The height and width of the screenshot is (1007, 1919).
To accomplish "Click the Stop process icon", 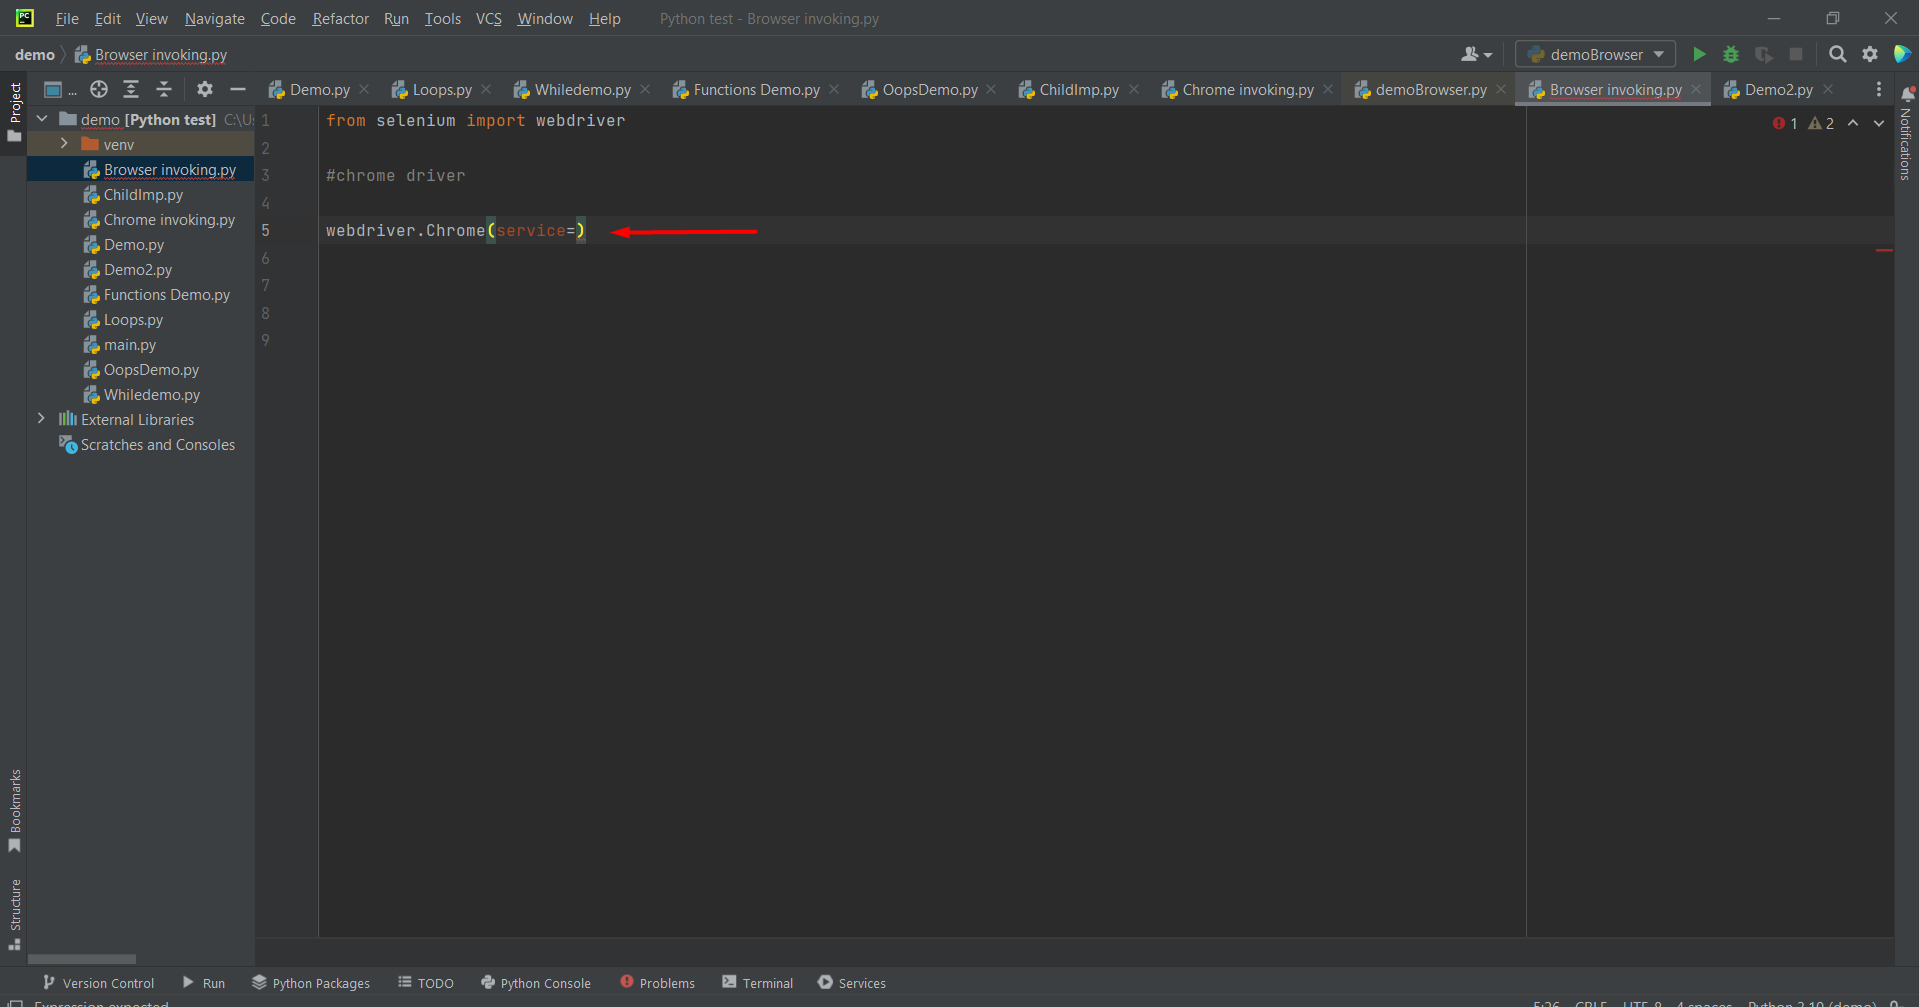I will click(x=1796, y=54).
